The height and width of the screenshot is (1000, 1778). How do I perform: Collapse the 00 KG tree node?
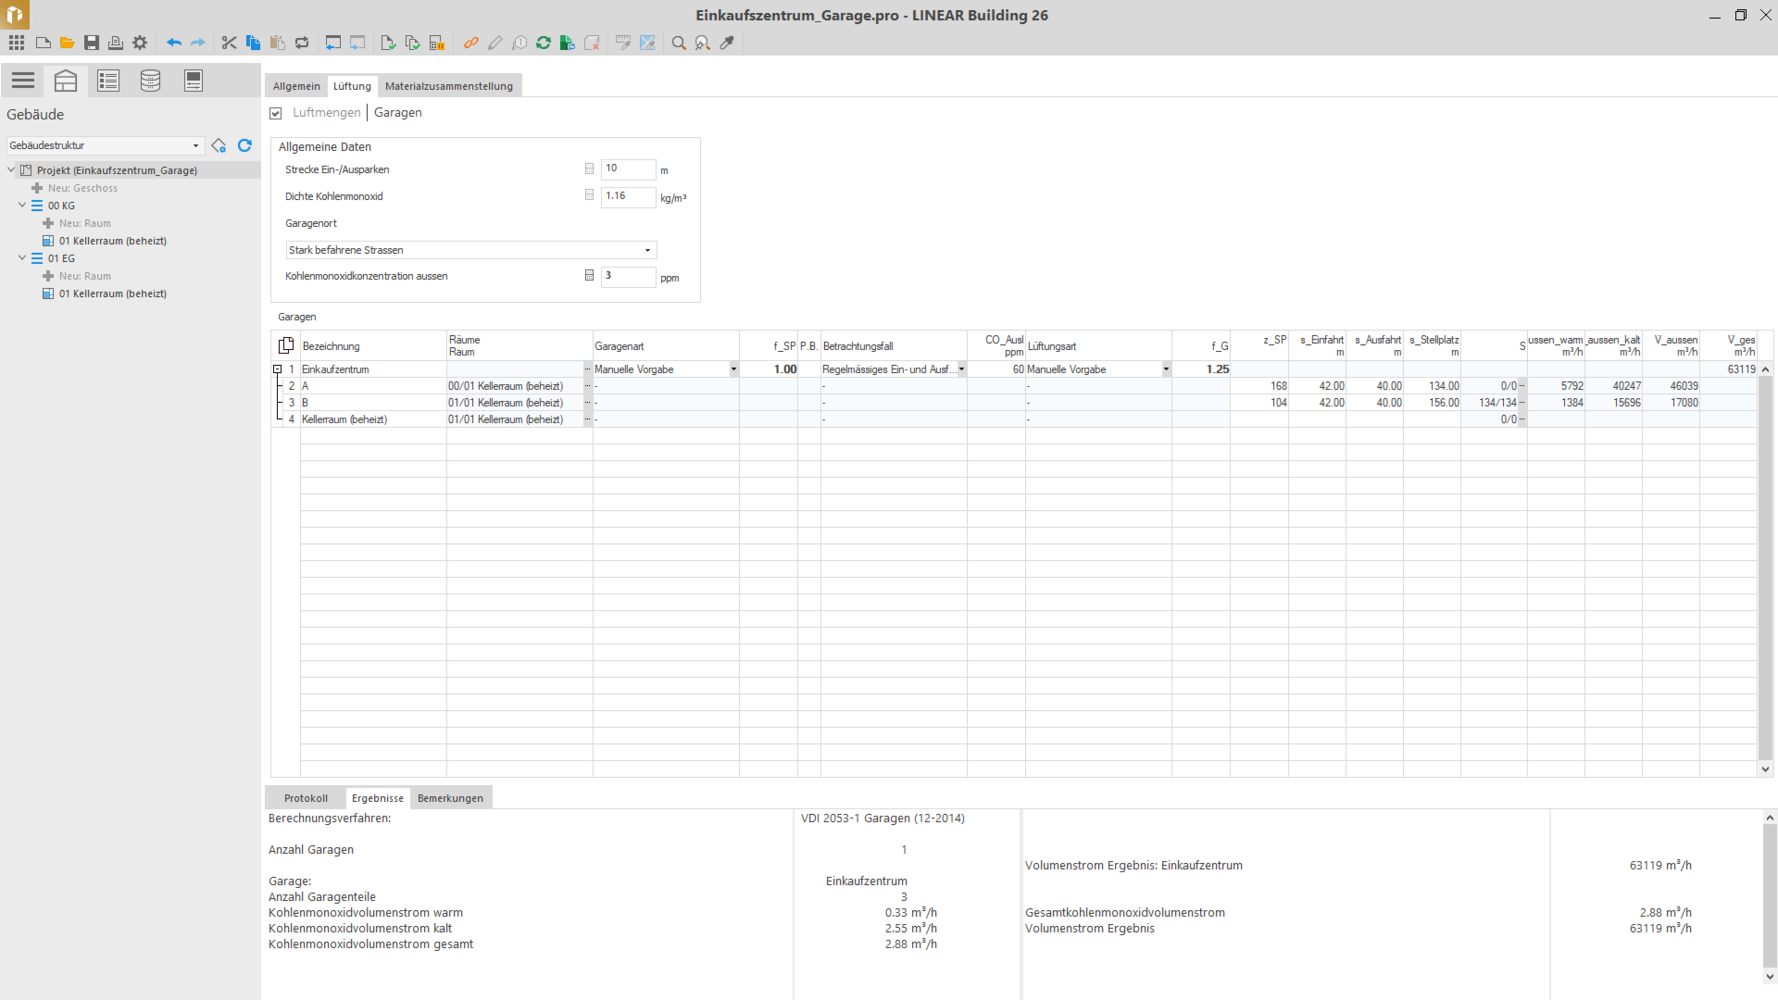click(x=22, y=205)
